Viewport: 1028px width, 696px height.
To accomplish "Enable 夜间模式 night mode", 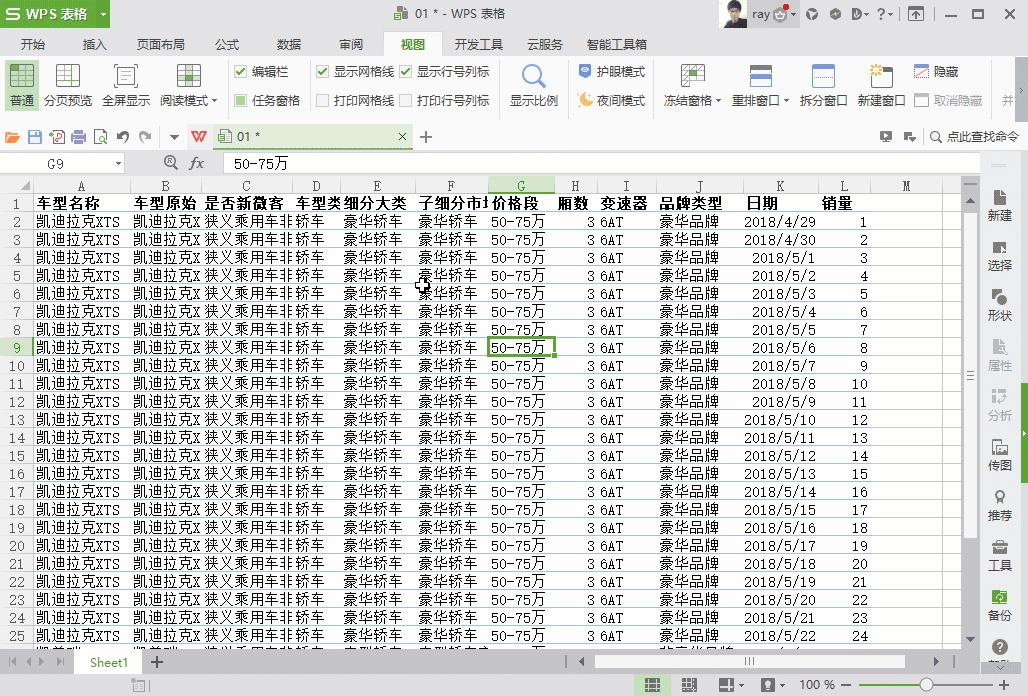I will [612, 100].
